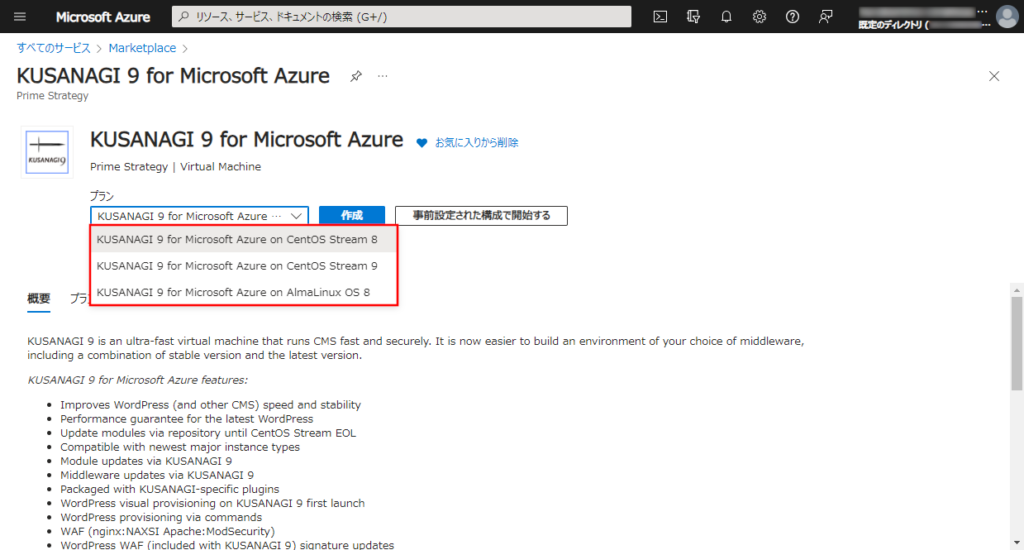Click 事前設定された構成で開始する button
1024x550 pixels.
(481, 216)
